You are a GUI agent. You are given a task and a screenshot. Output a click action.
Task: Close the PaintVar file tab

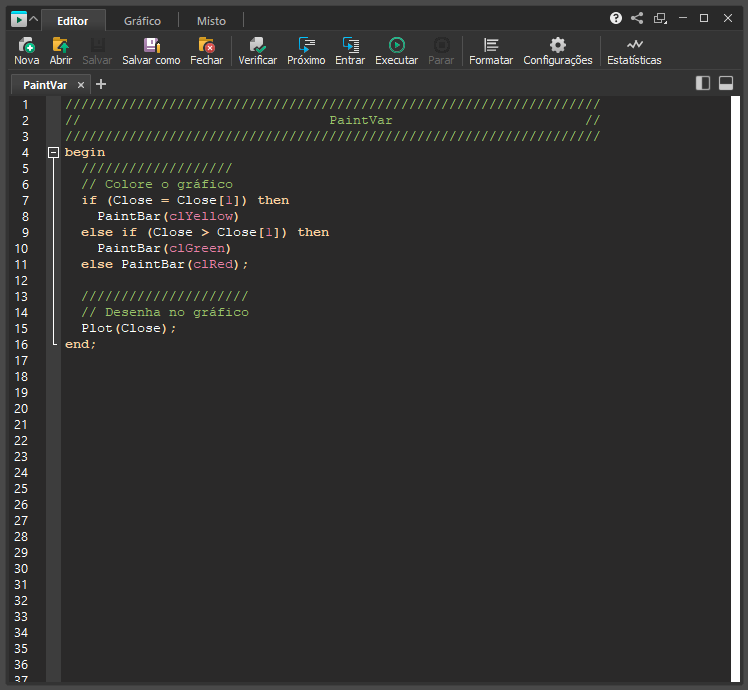[x=82, y=85]
